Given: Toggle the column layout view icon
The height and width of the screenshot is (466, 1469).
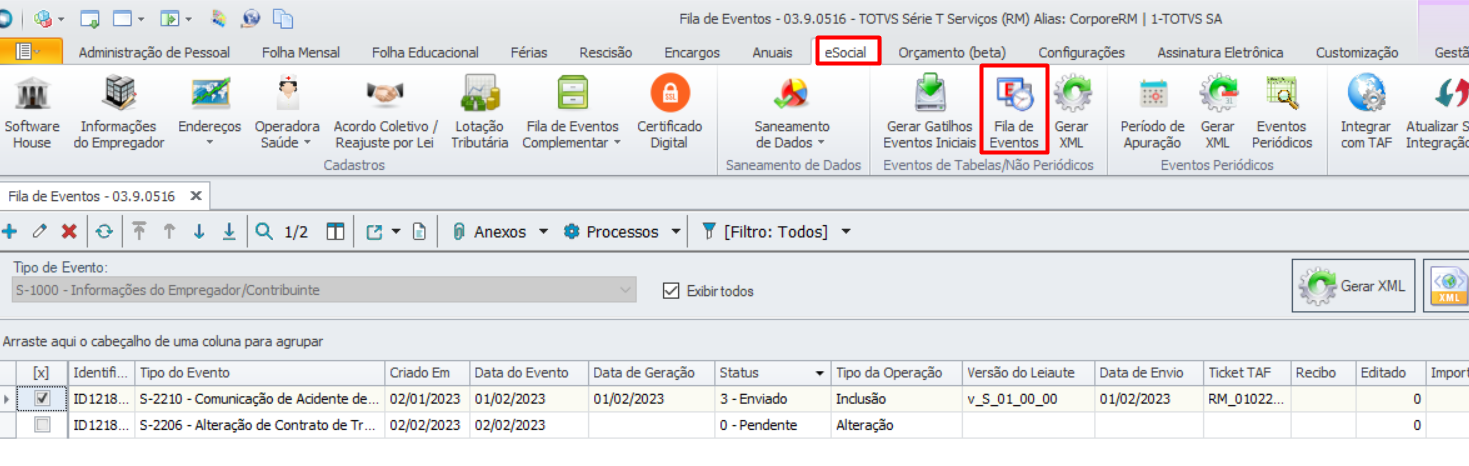Looking at the screenshot, I should pyautogui.click(x=336, y=232).
